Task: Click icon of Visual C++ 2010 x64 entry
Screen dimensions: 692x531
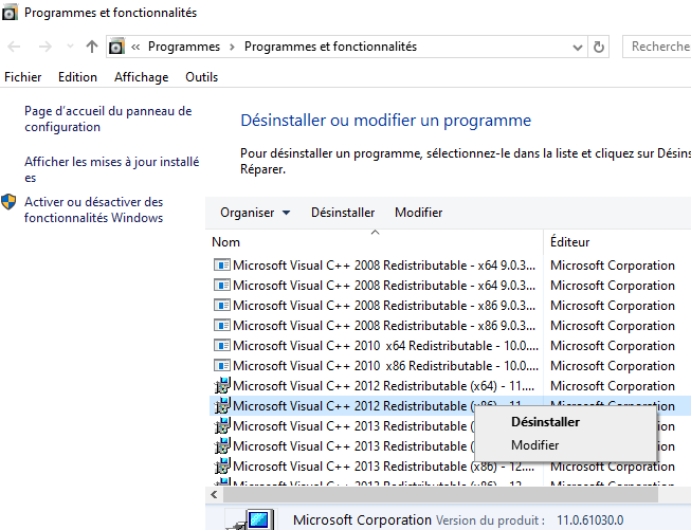Action: [222, 346]
